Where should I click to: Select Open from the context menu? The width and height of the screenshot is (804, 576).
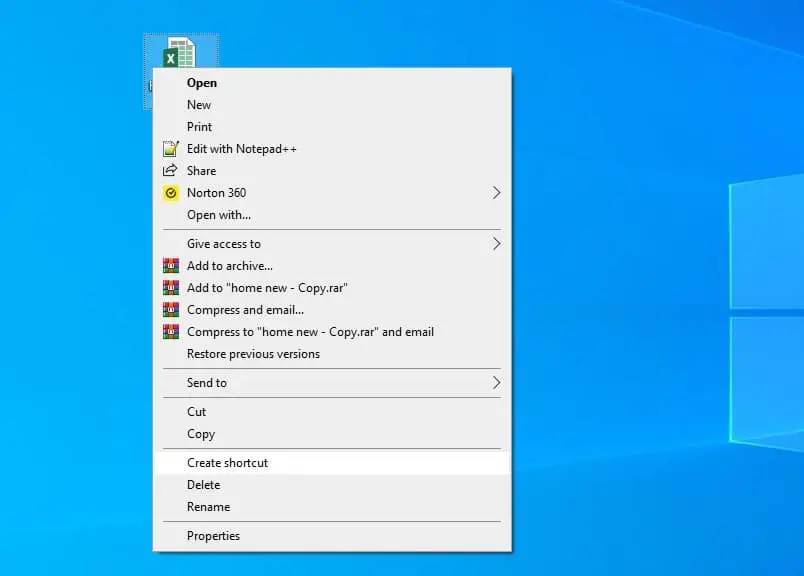click(x=202, y=83)
